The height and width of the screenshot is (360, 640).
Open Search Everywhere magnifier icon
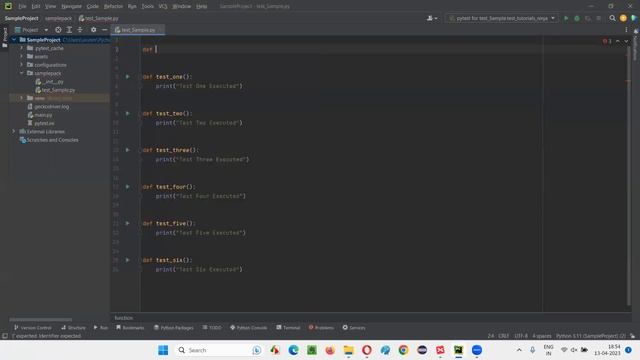point(612,18)
